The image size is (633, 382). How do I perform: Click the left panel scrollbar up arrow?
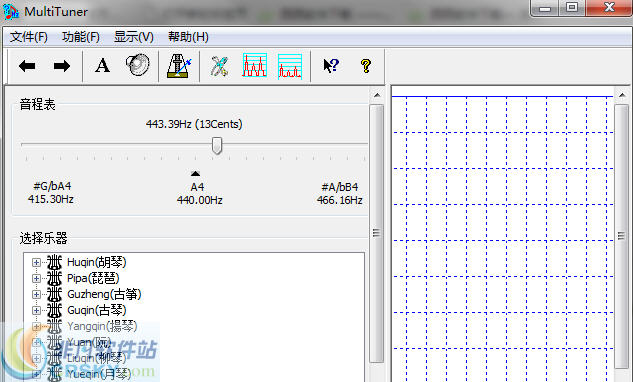[x=377, y=96]
